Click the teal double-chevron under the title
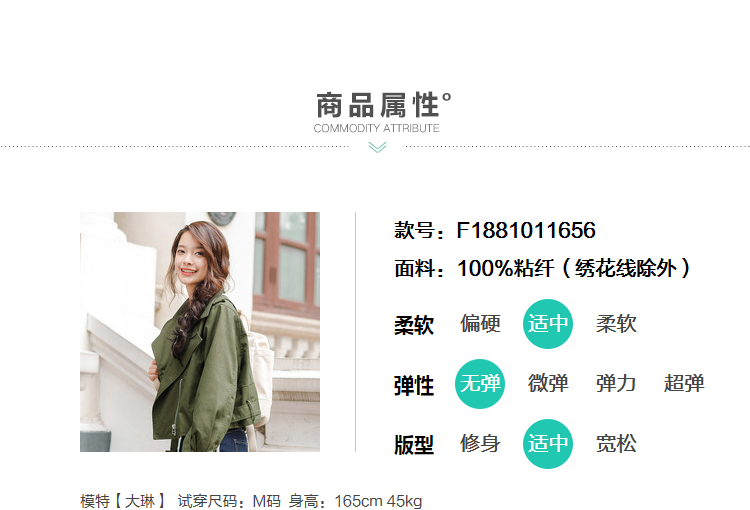 [377, 147]
